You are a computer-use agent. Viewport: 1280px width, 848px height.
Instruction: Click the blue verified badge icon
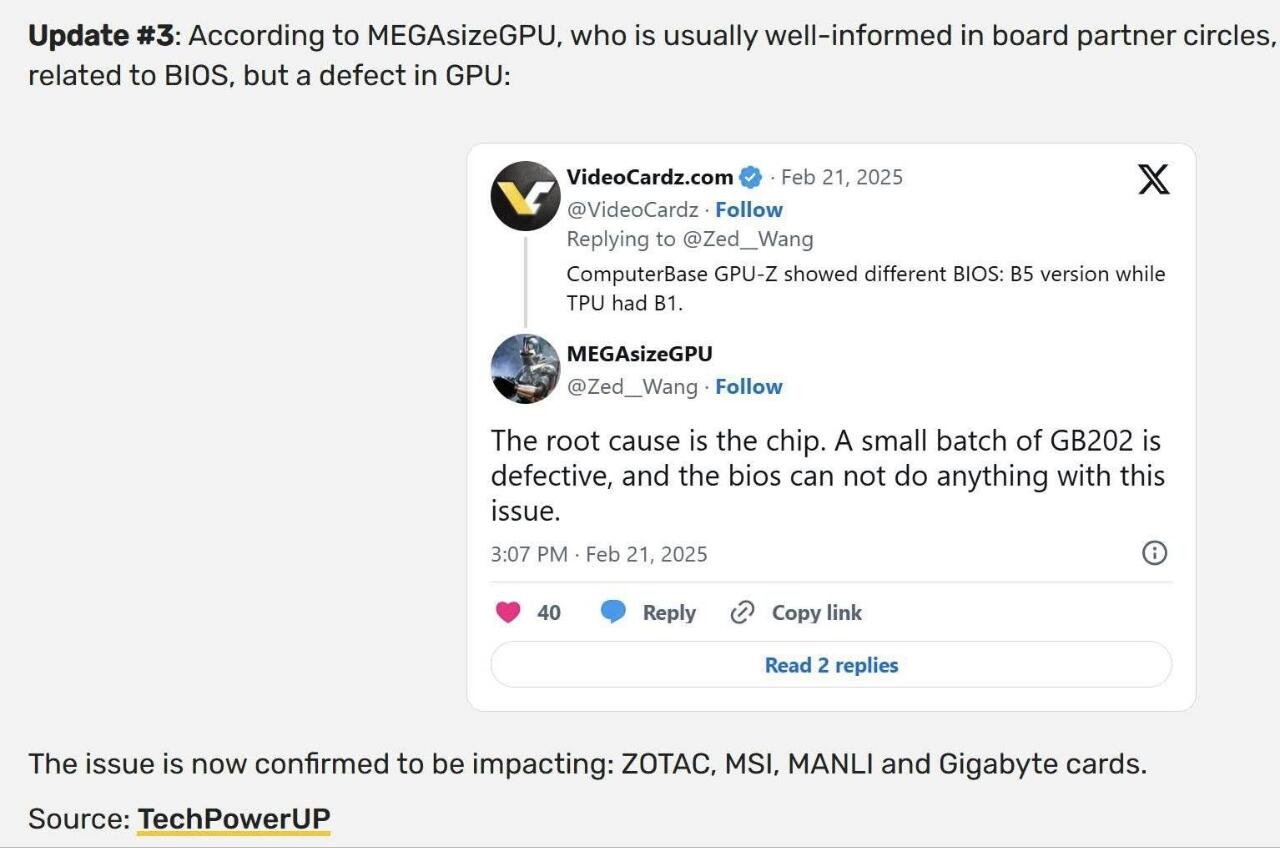[x=750, y=178]
